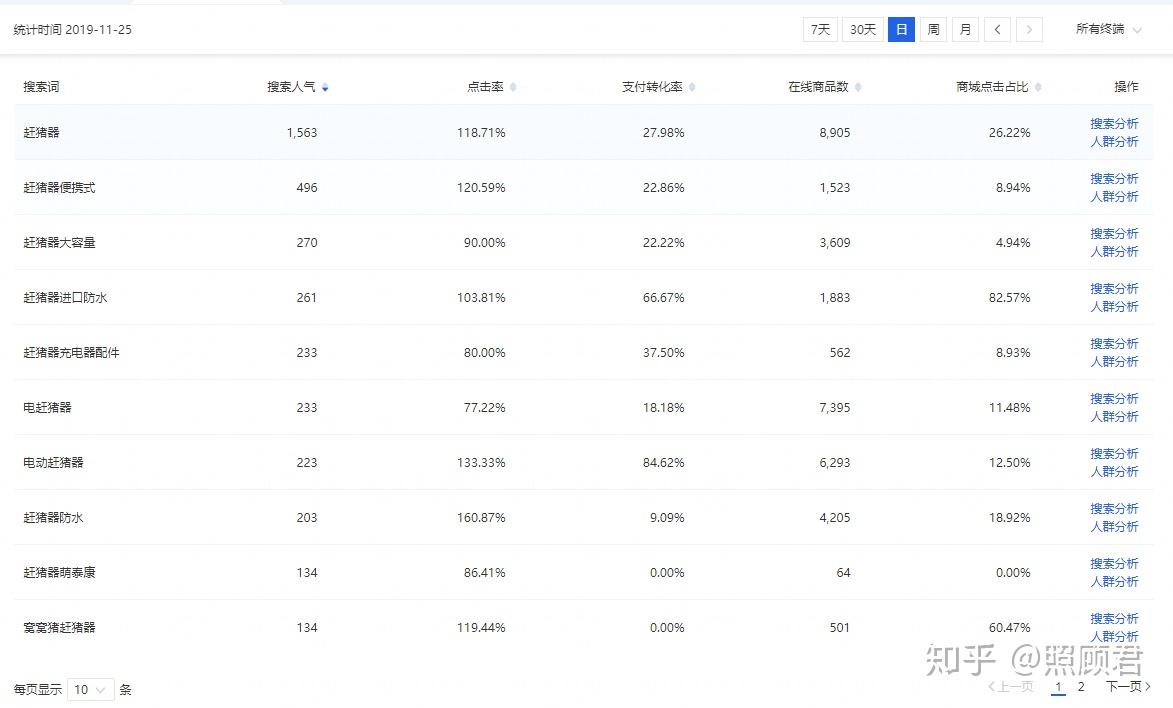
Task: Go to previous date arrow button
Action: pyautogui.click(x=997, y=29)
